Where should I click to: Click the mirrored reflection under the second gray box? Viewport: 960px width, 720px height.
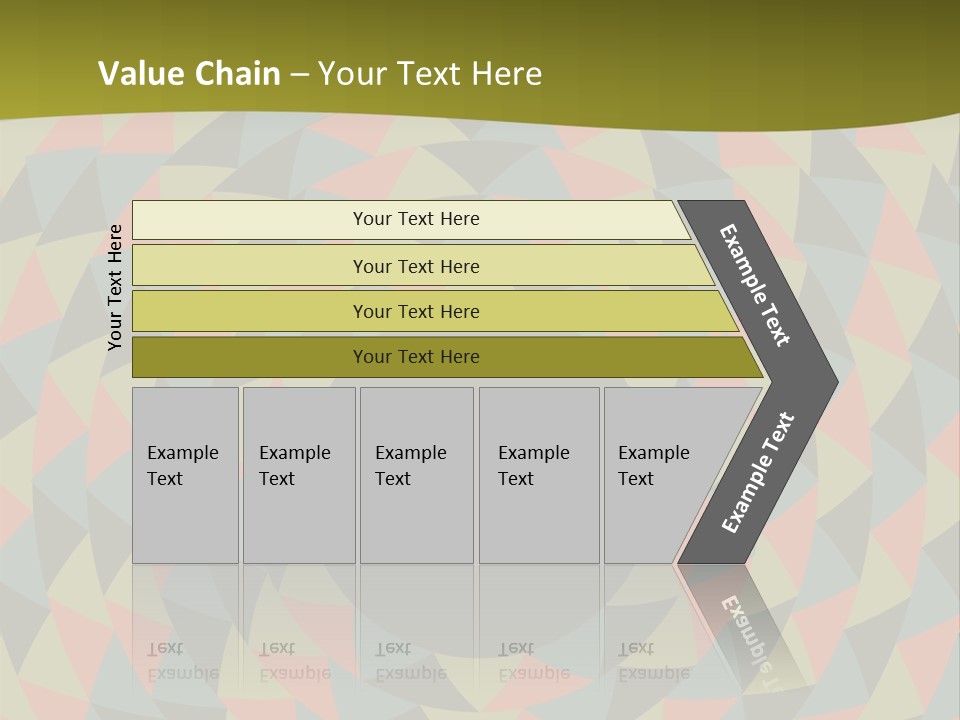(x=298, y=640)
